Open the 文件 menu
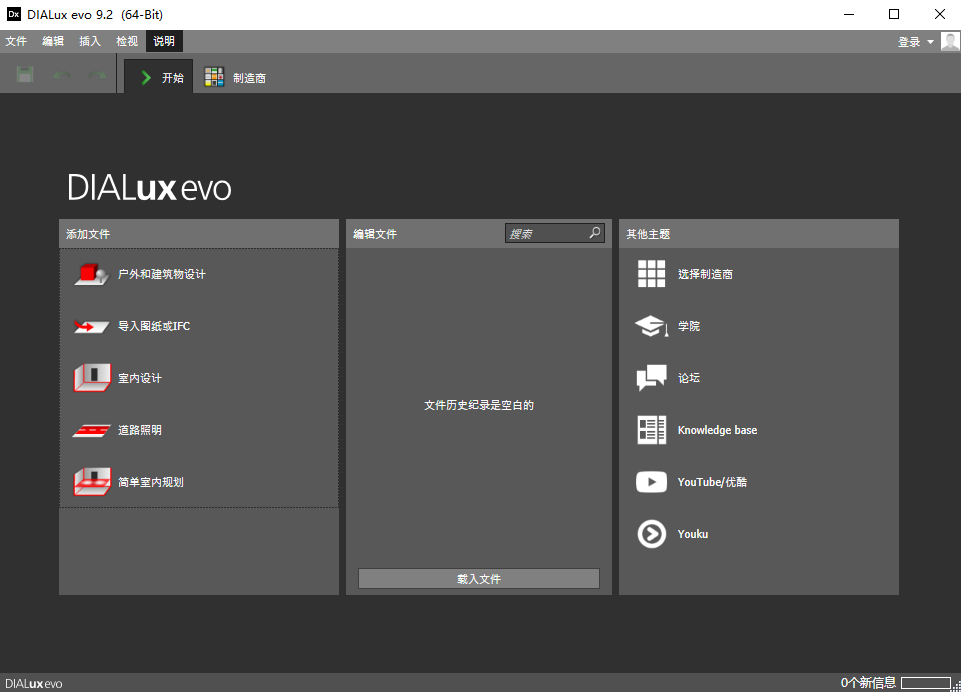 tap(16, 41)
